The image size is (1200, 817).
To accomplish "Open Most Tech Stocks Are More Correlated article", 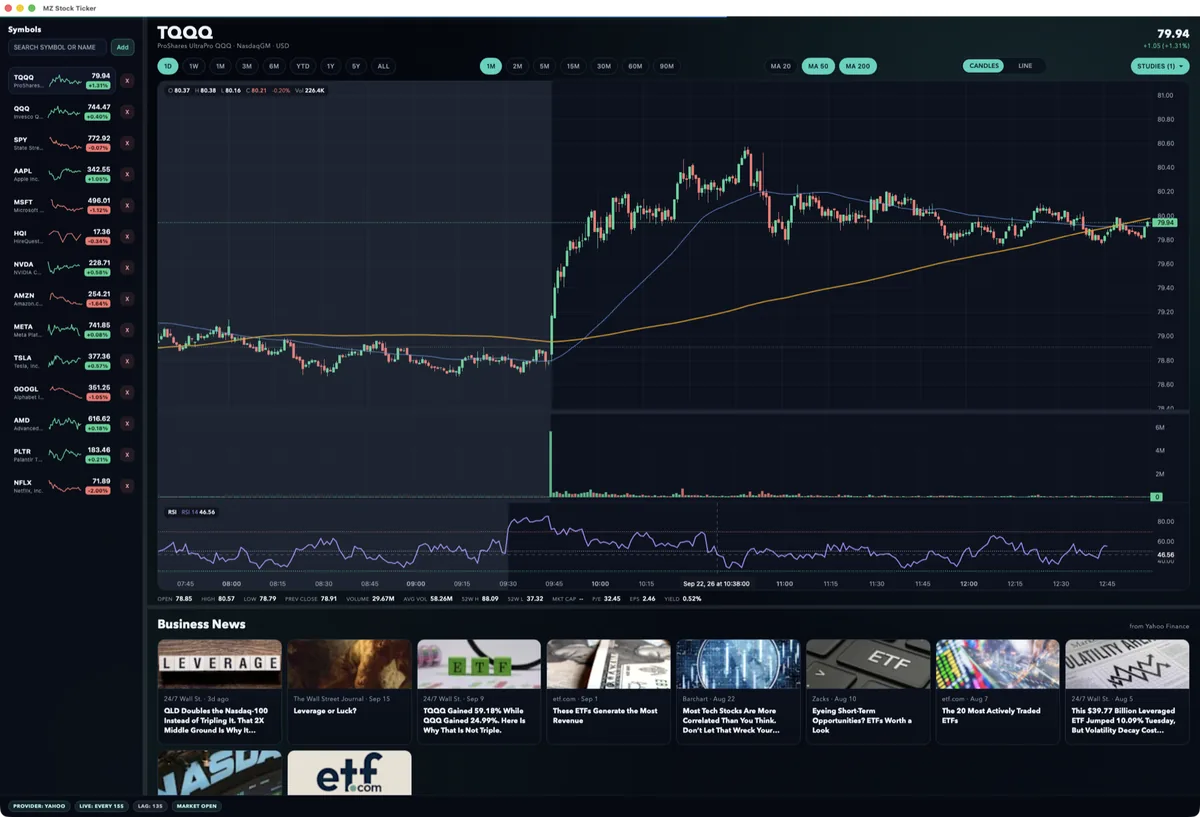I will pos(738,692).
